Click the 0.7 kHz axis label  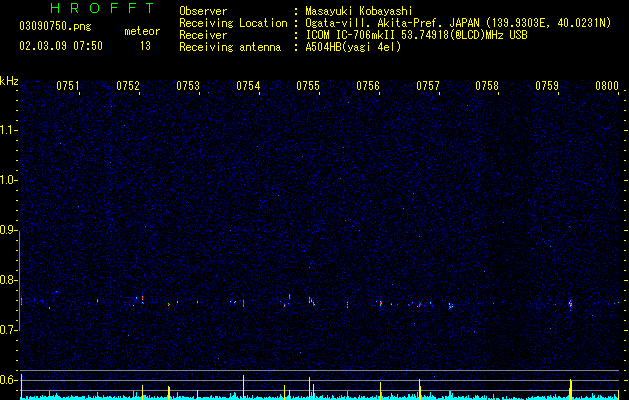(9, 330)
